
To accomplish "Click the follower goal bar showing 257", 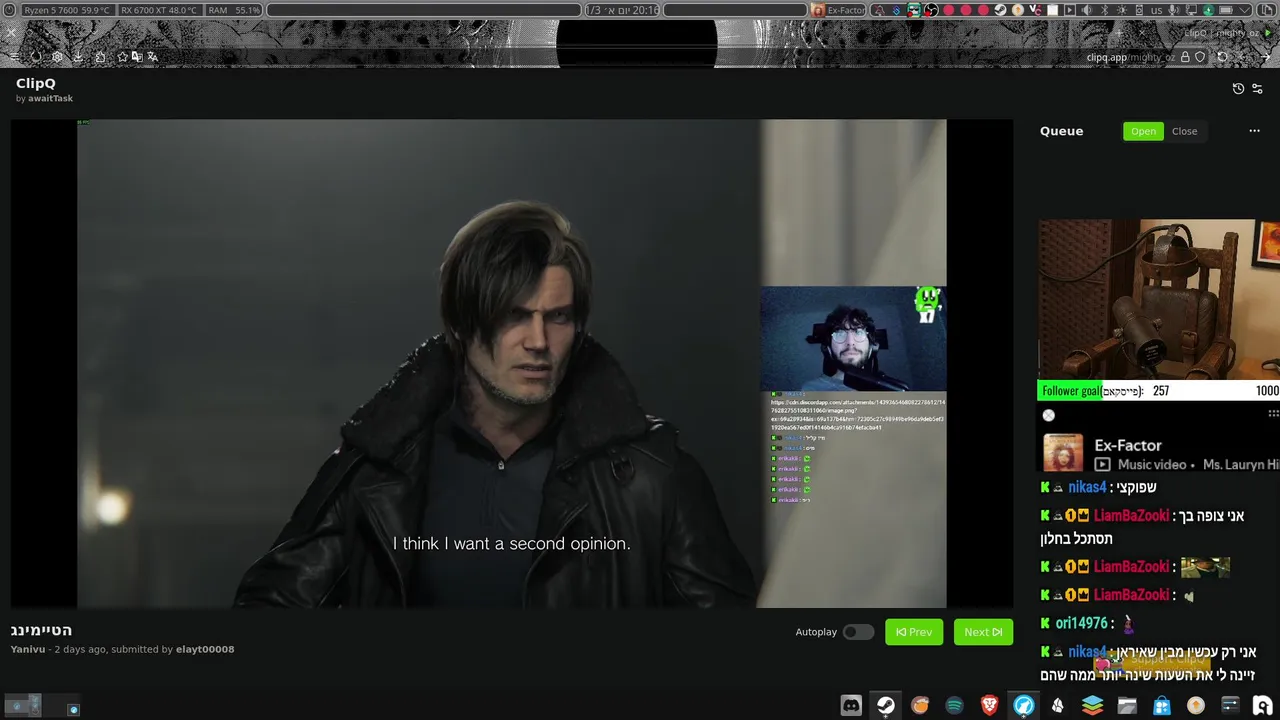I will tap(1159, 391).
